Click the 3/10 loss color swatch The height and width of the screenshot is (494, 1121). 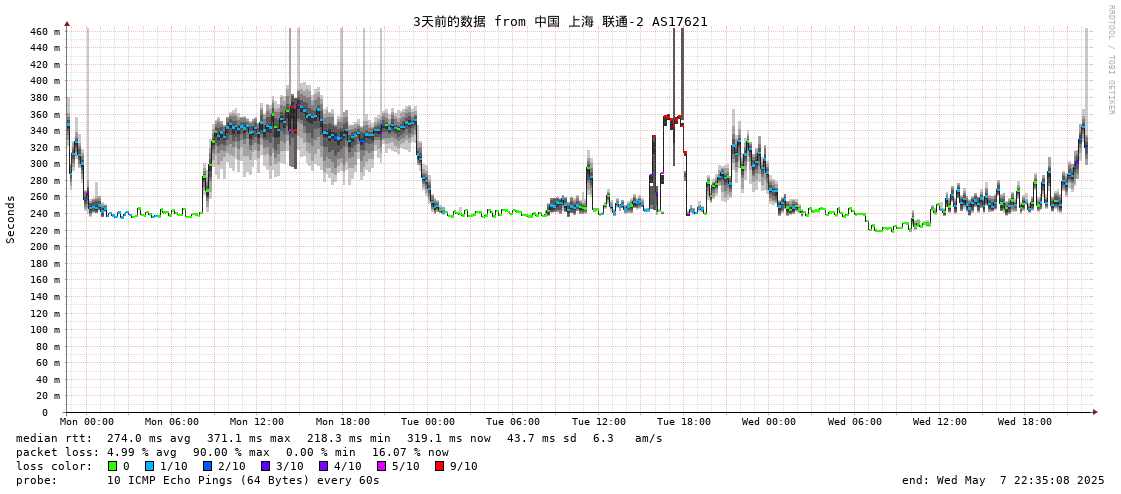[265, 466]
